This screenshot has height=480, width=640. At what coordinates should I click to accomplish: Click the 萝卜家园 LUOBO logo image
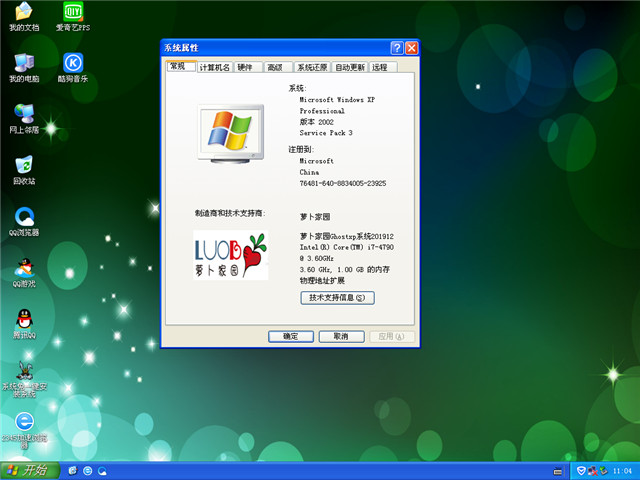(x=231, y=255)
